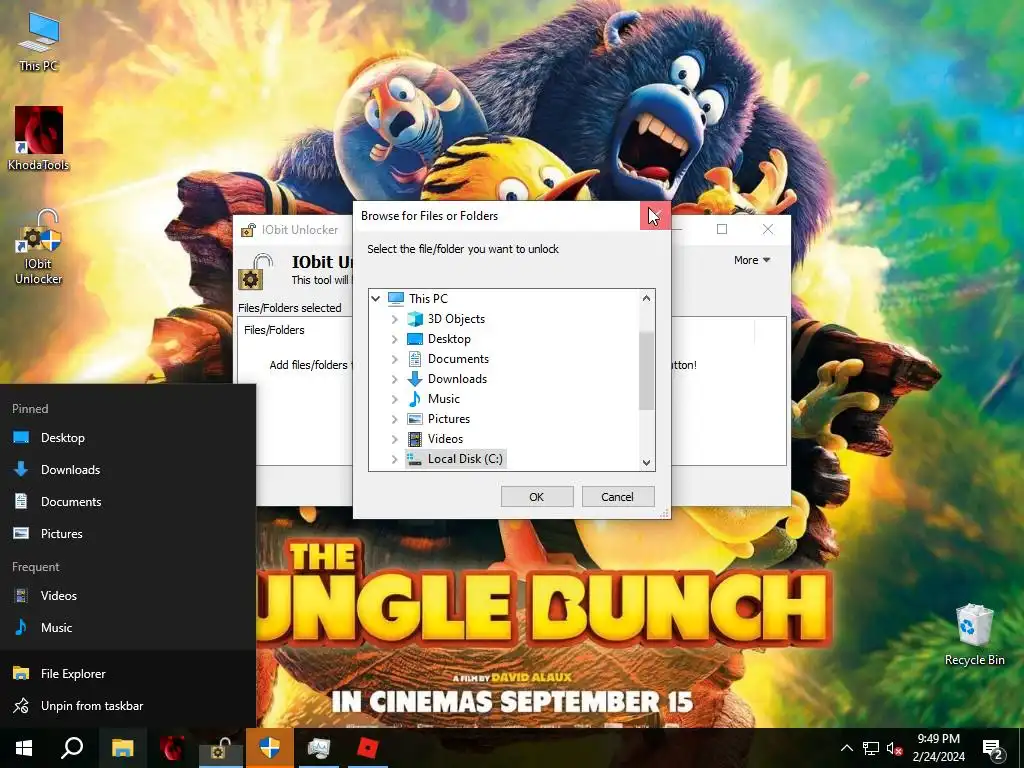Expand the Music tree node

point(394,399)
